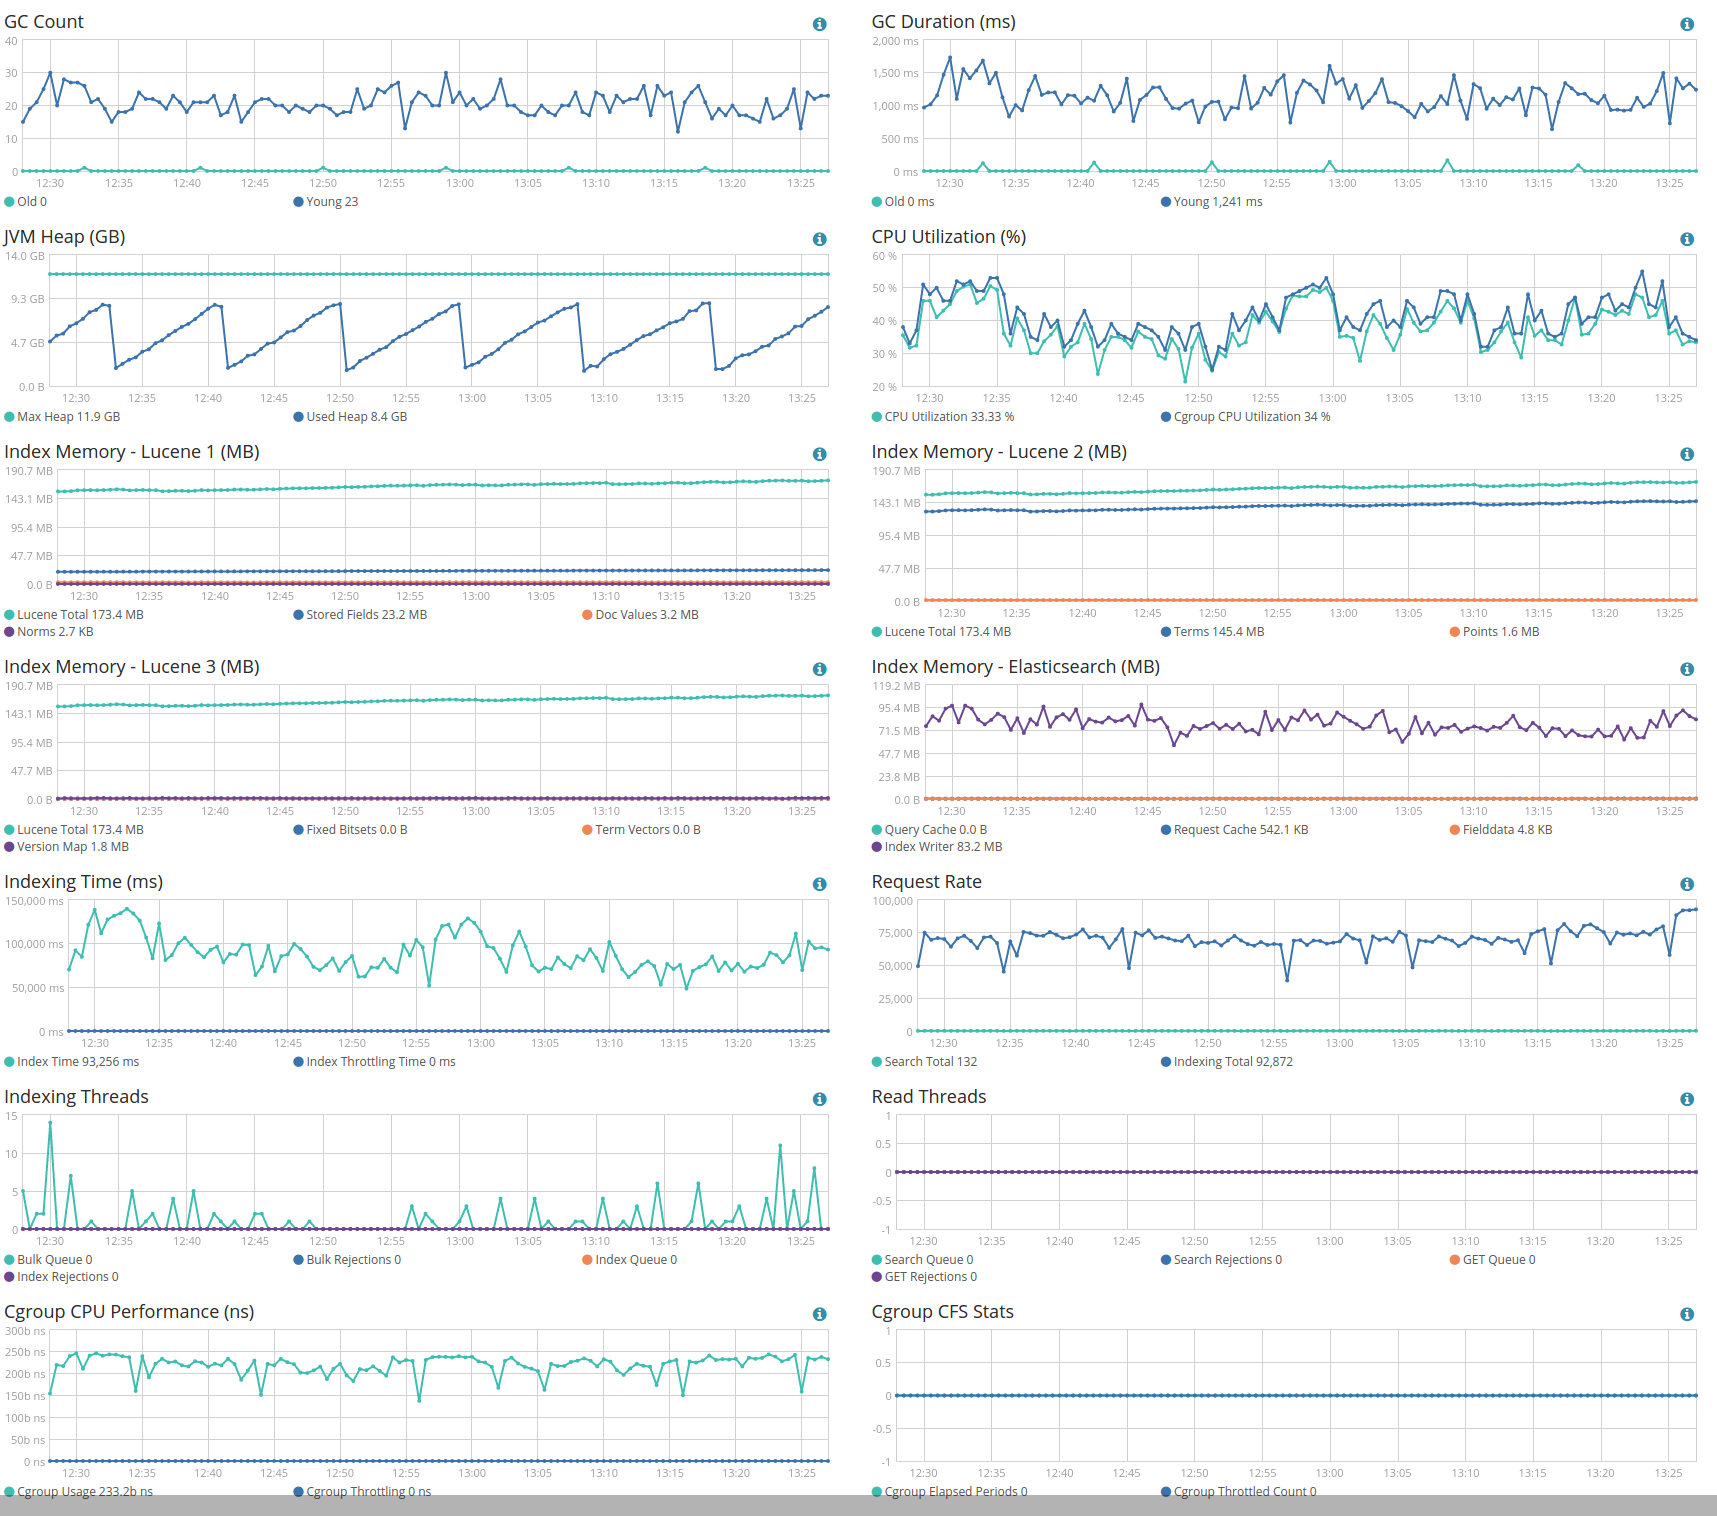This screenshot has width=1717, height=1516.
Task: Toggle the Young series in GC Count
Action: 326,202
